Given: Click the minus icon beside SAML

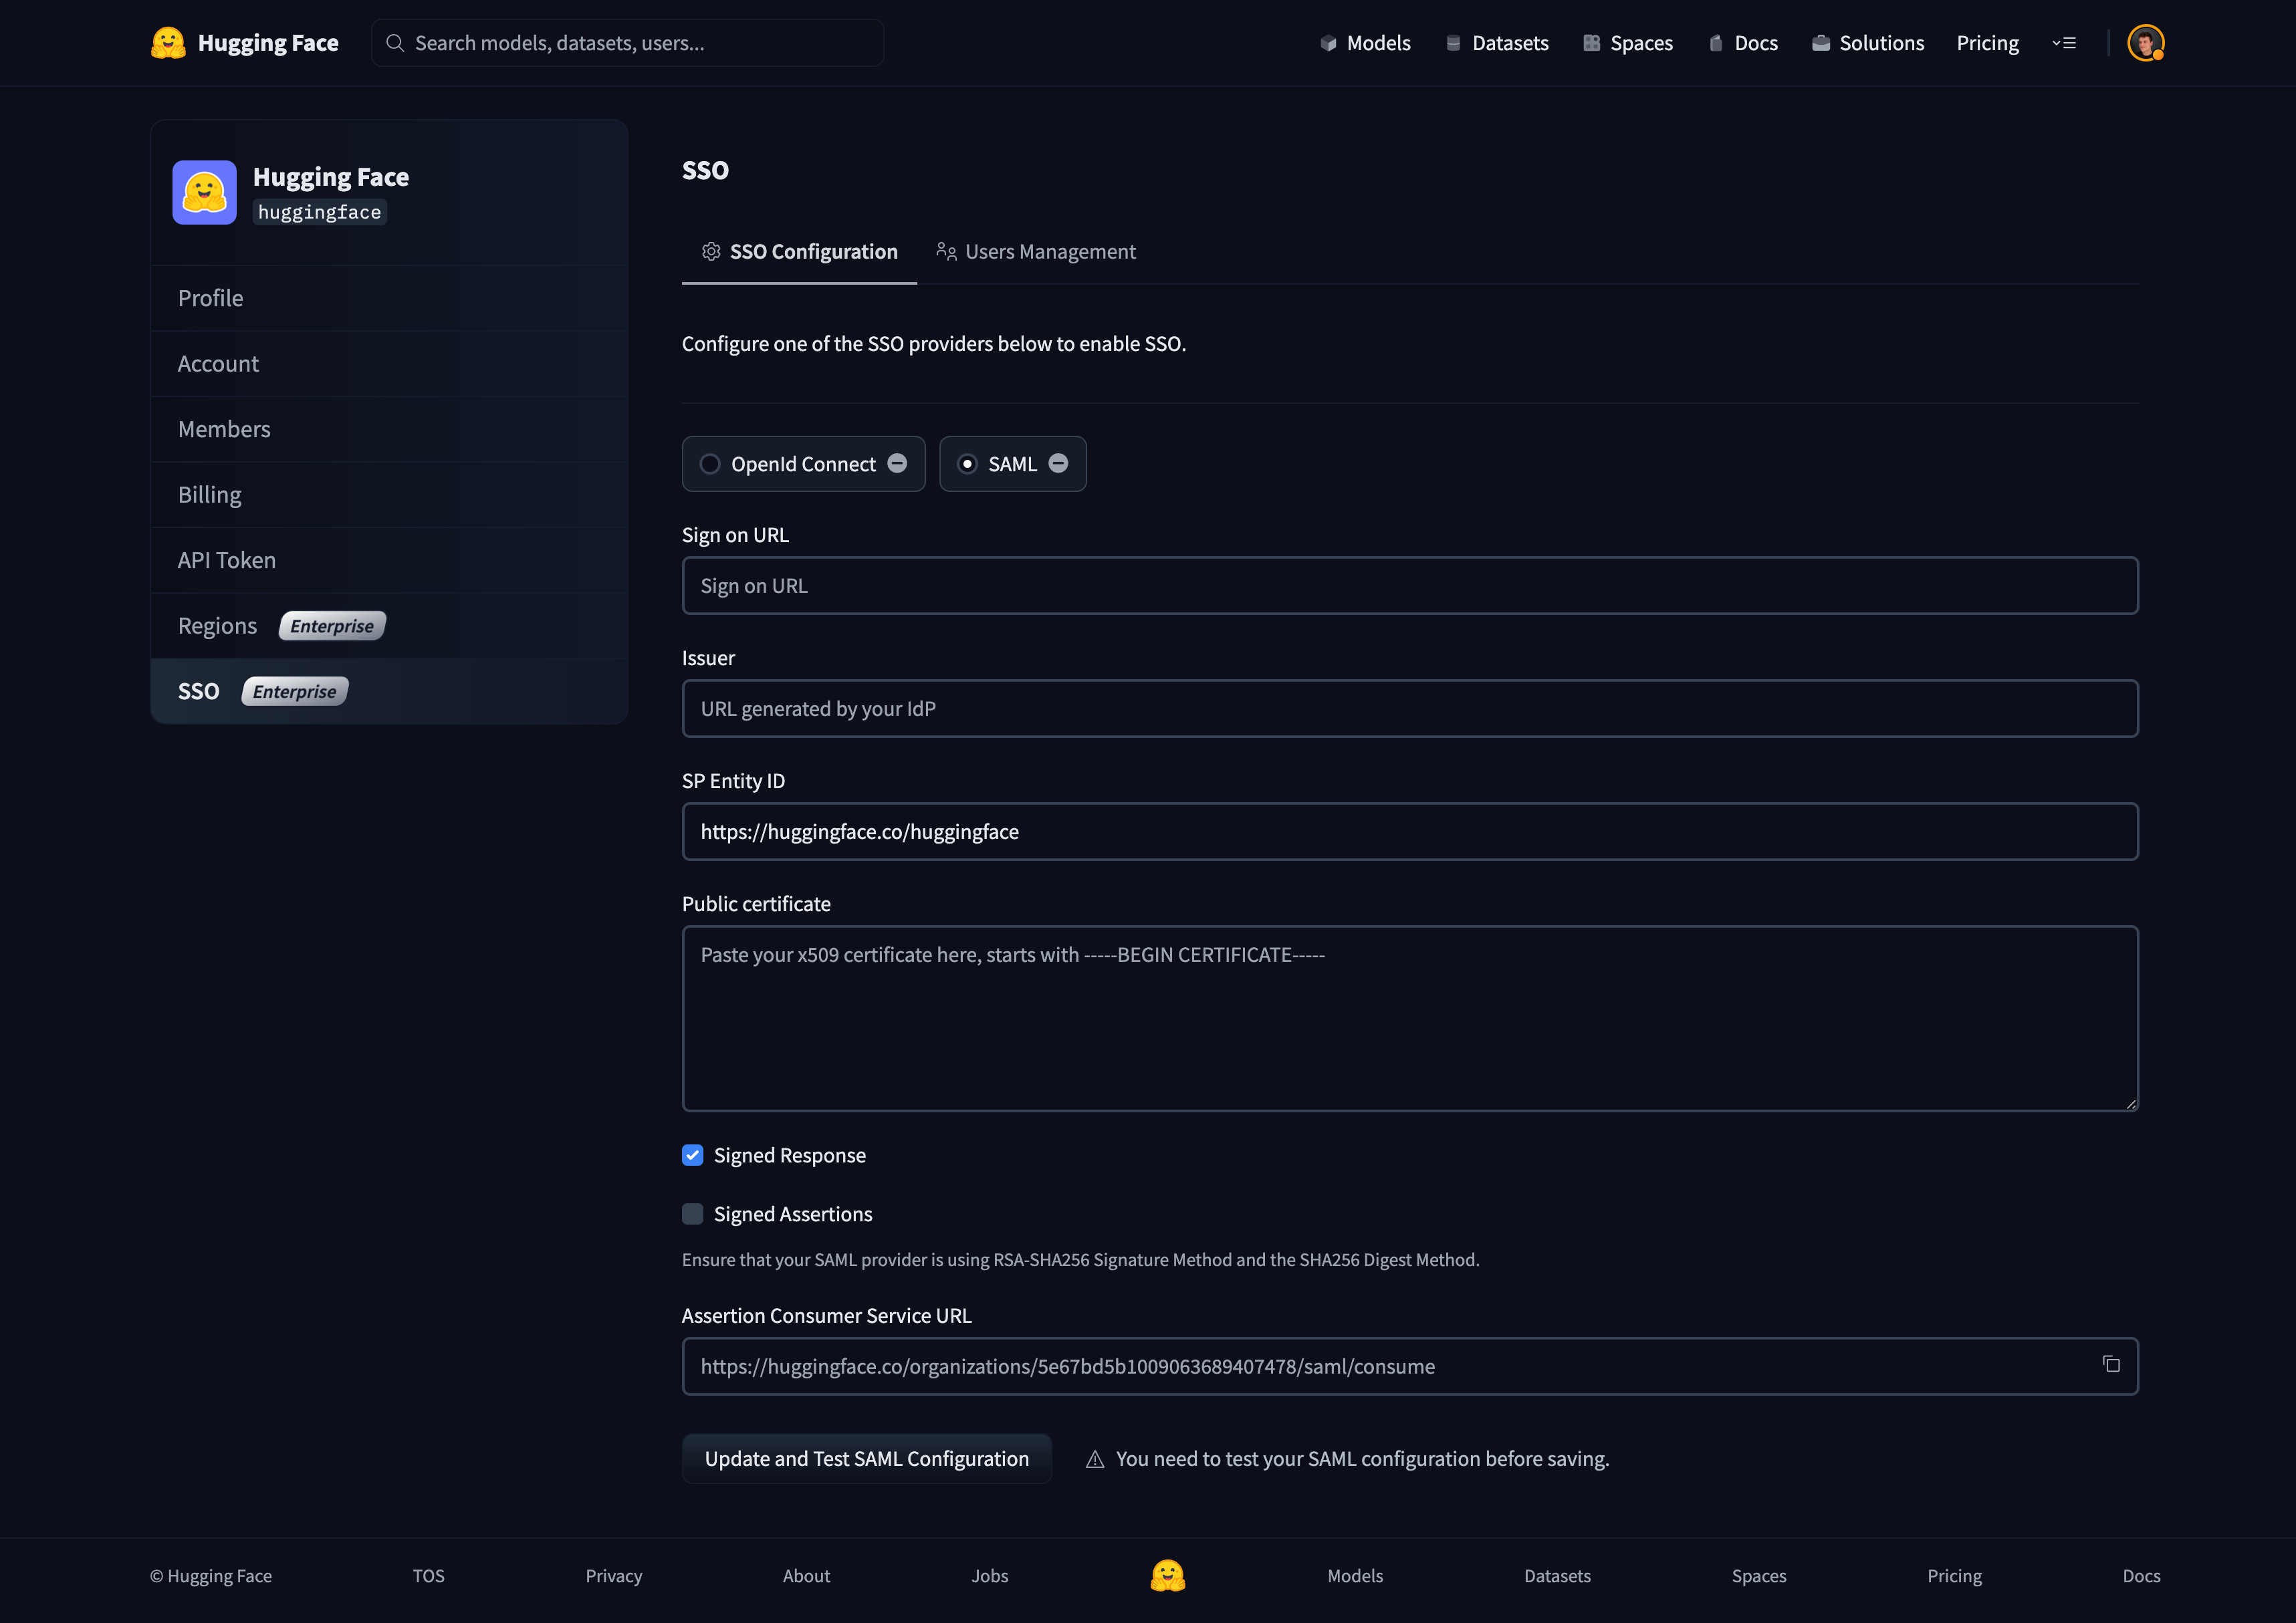Looking at the screenshot, I should click(x=1058, y=463).
